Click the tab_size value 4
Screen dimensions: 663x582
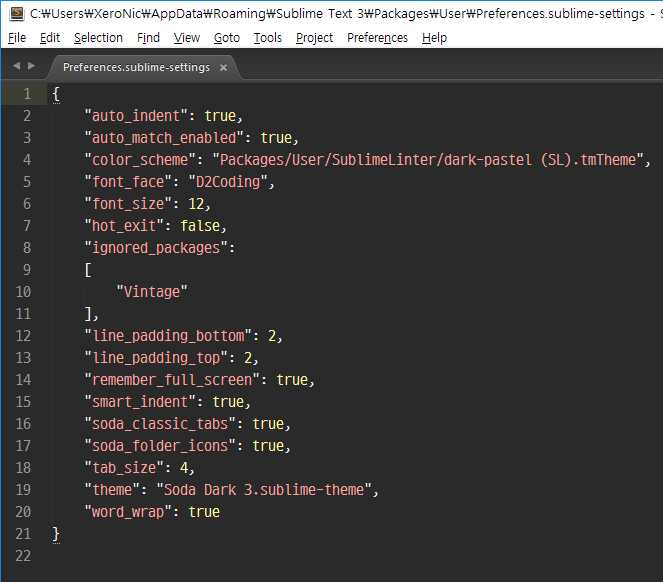click(184, 468)
